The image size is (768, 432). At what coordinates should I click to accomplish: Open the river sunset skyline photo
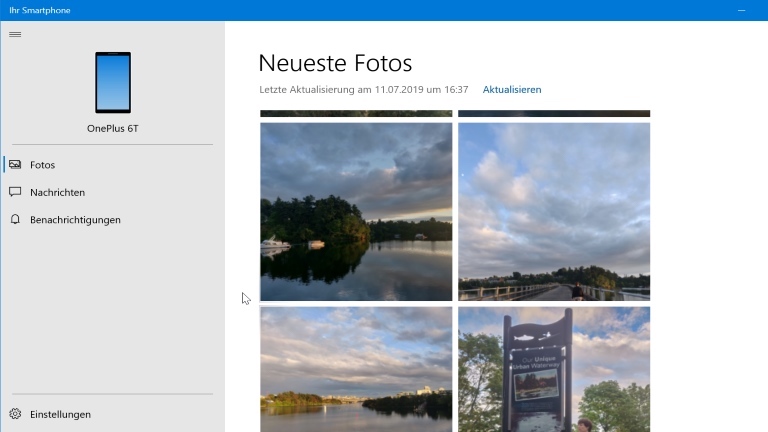[356, 369]
